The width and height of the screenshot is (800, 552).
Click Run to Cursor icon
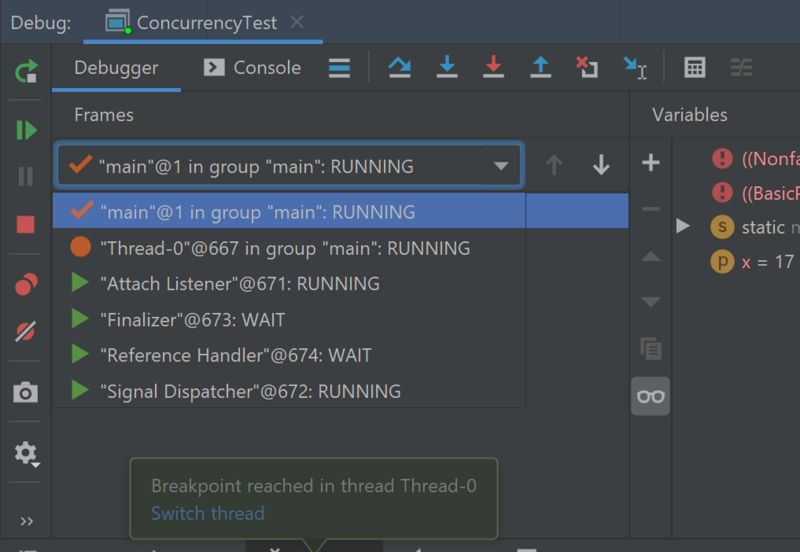pyautogui.click(x=635, y=68)
